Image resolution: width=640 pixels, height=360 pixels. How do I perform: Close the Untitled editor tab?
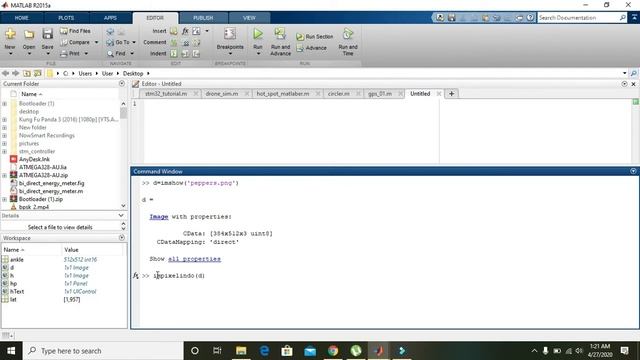(439, 94)
